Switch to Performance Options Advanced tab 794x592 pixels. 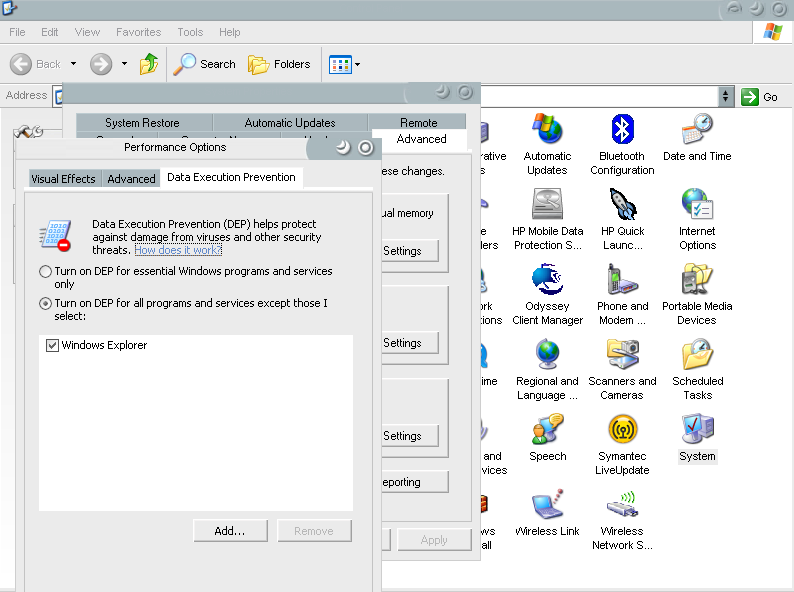coord(131,179)
